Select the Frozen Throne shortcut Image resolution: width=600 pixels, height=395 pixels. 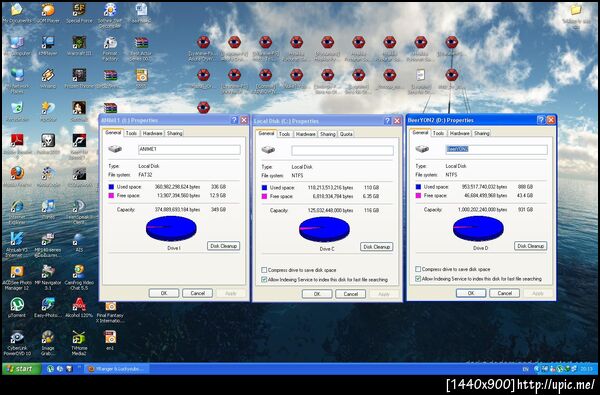79,78
